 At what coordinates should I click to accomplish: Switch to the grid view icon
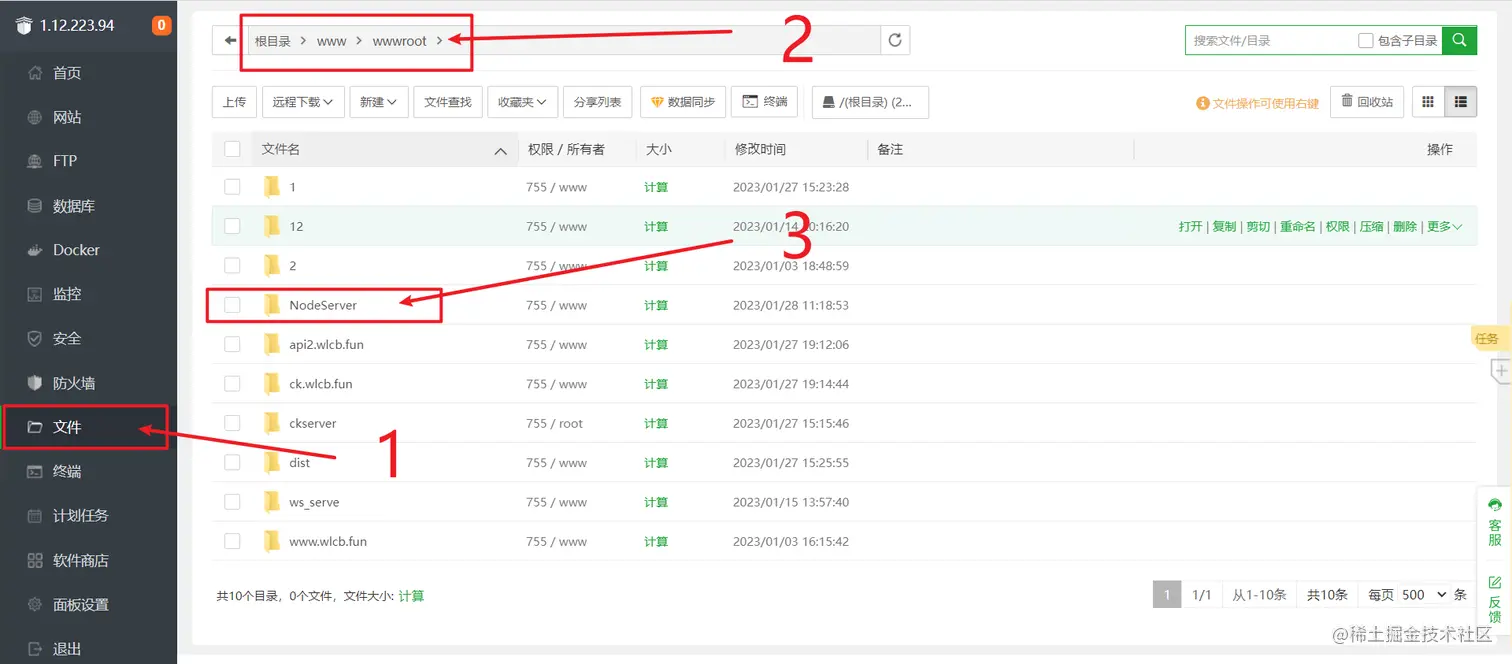point(1428,102)
